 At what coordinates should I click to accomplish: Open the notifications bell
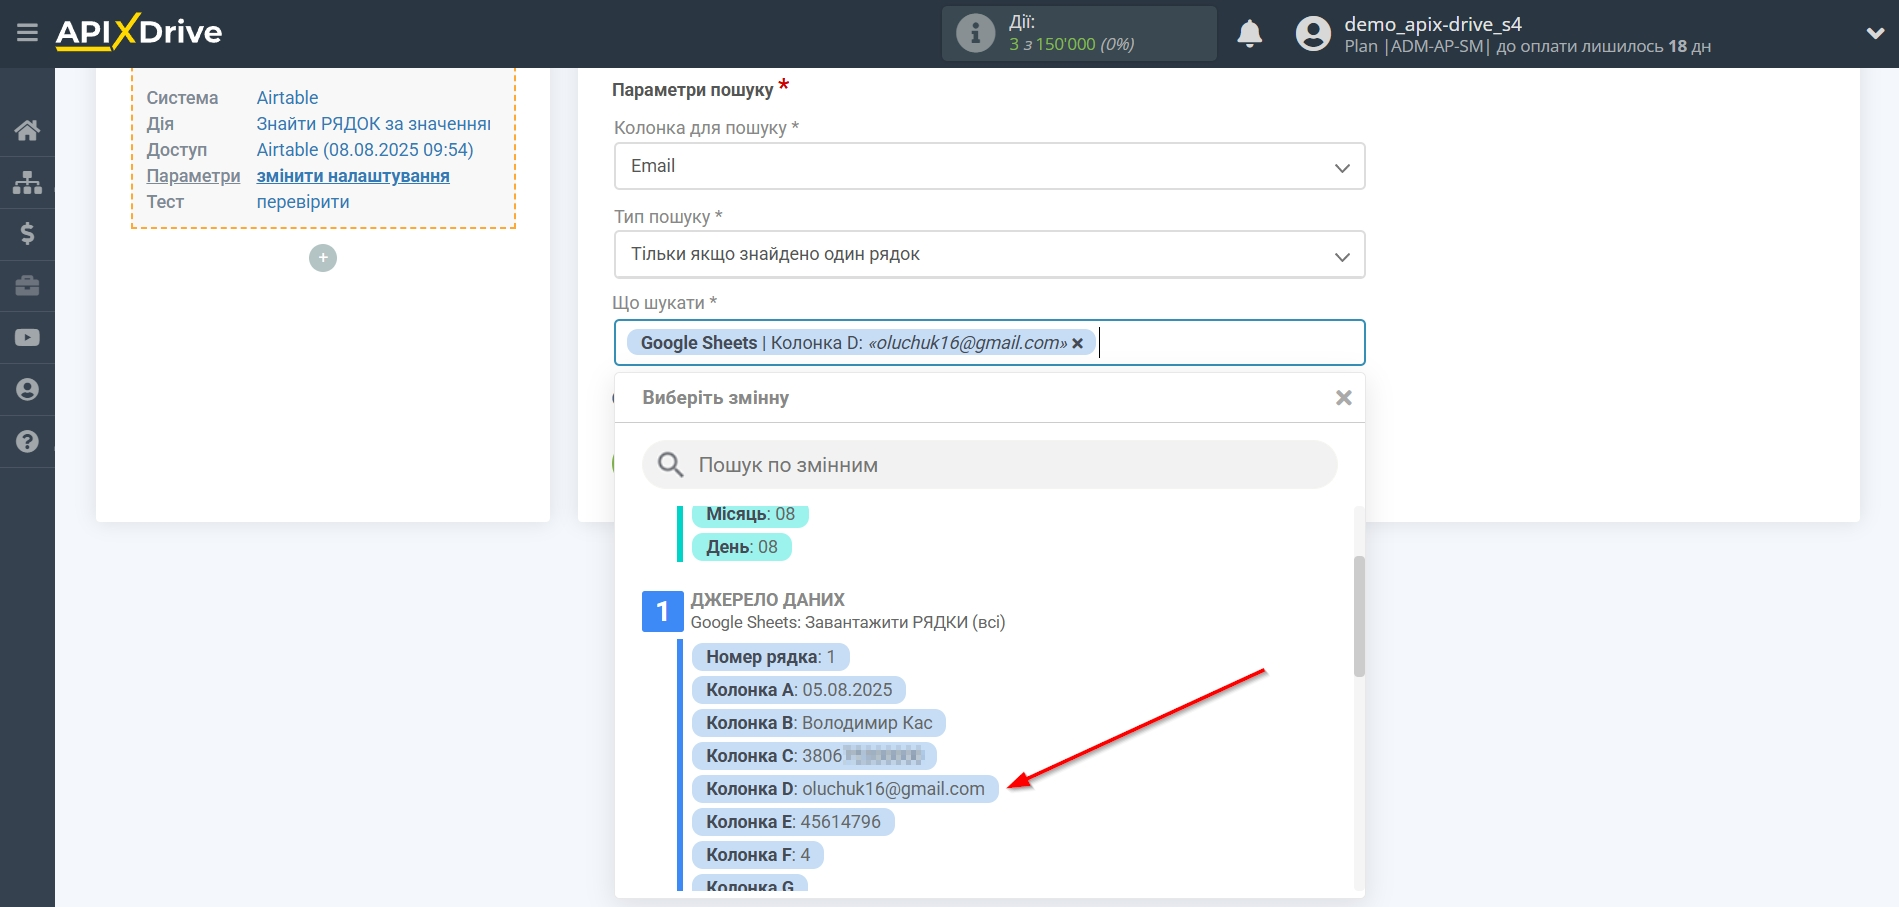click(1249, 34)
